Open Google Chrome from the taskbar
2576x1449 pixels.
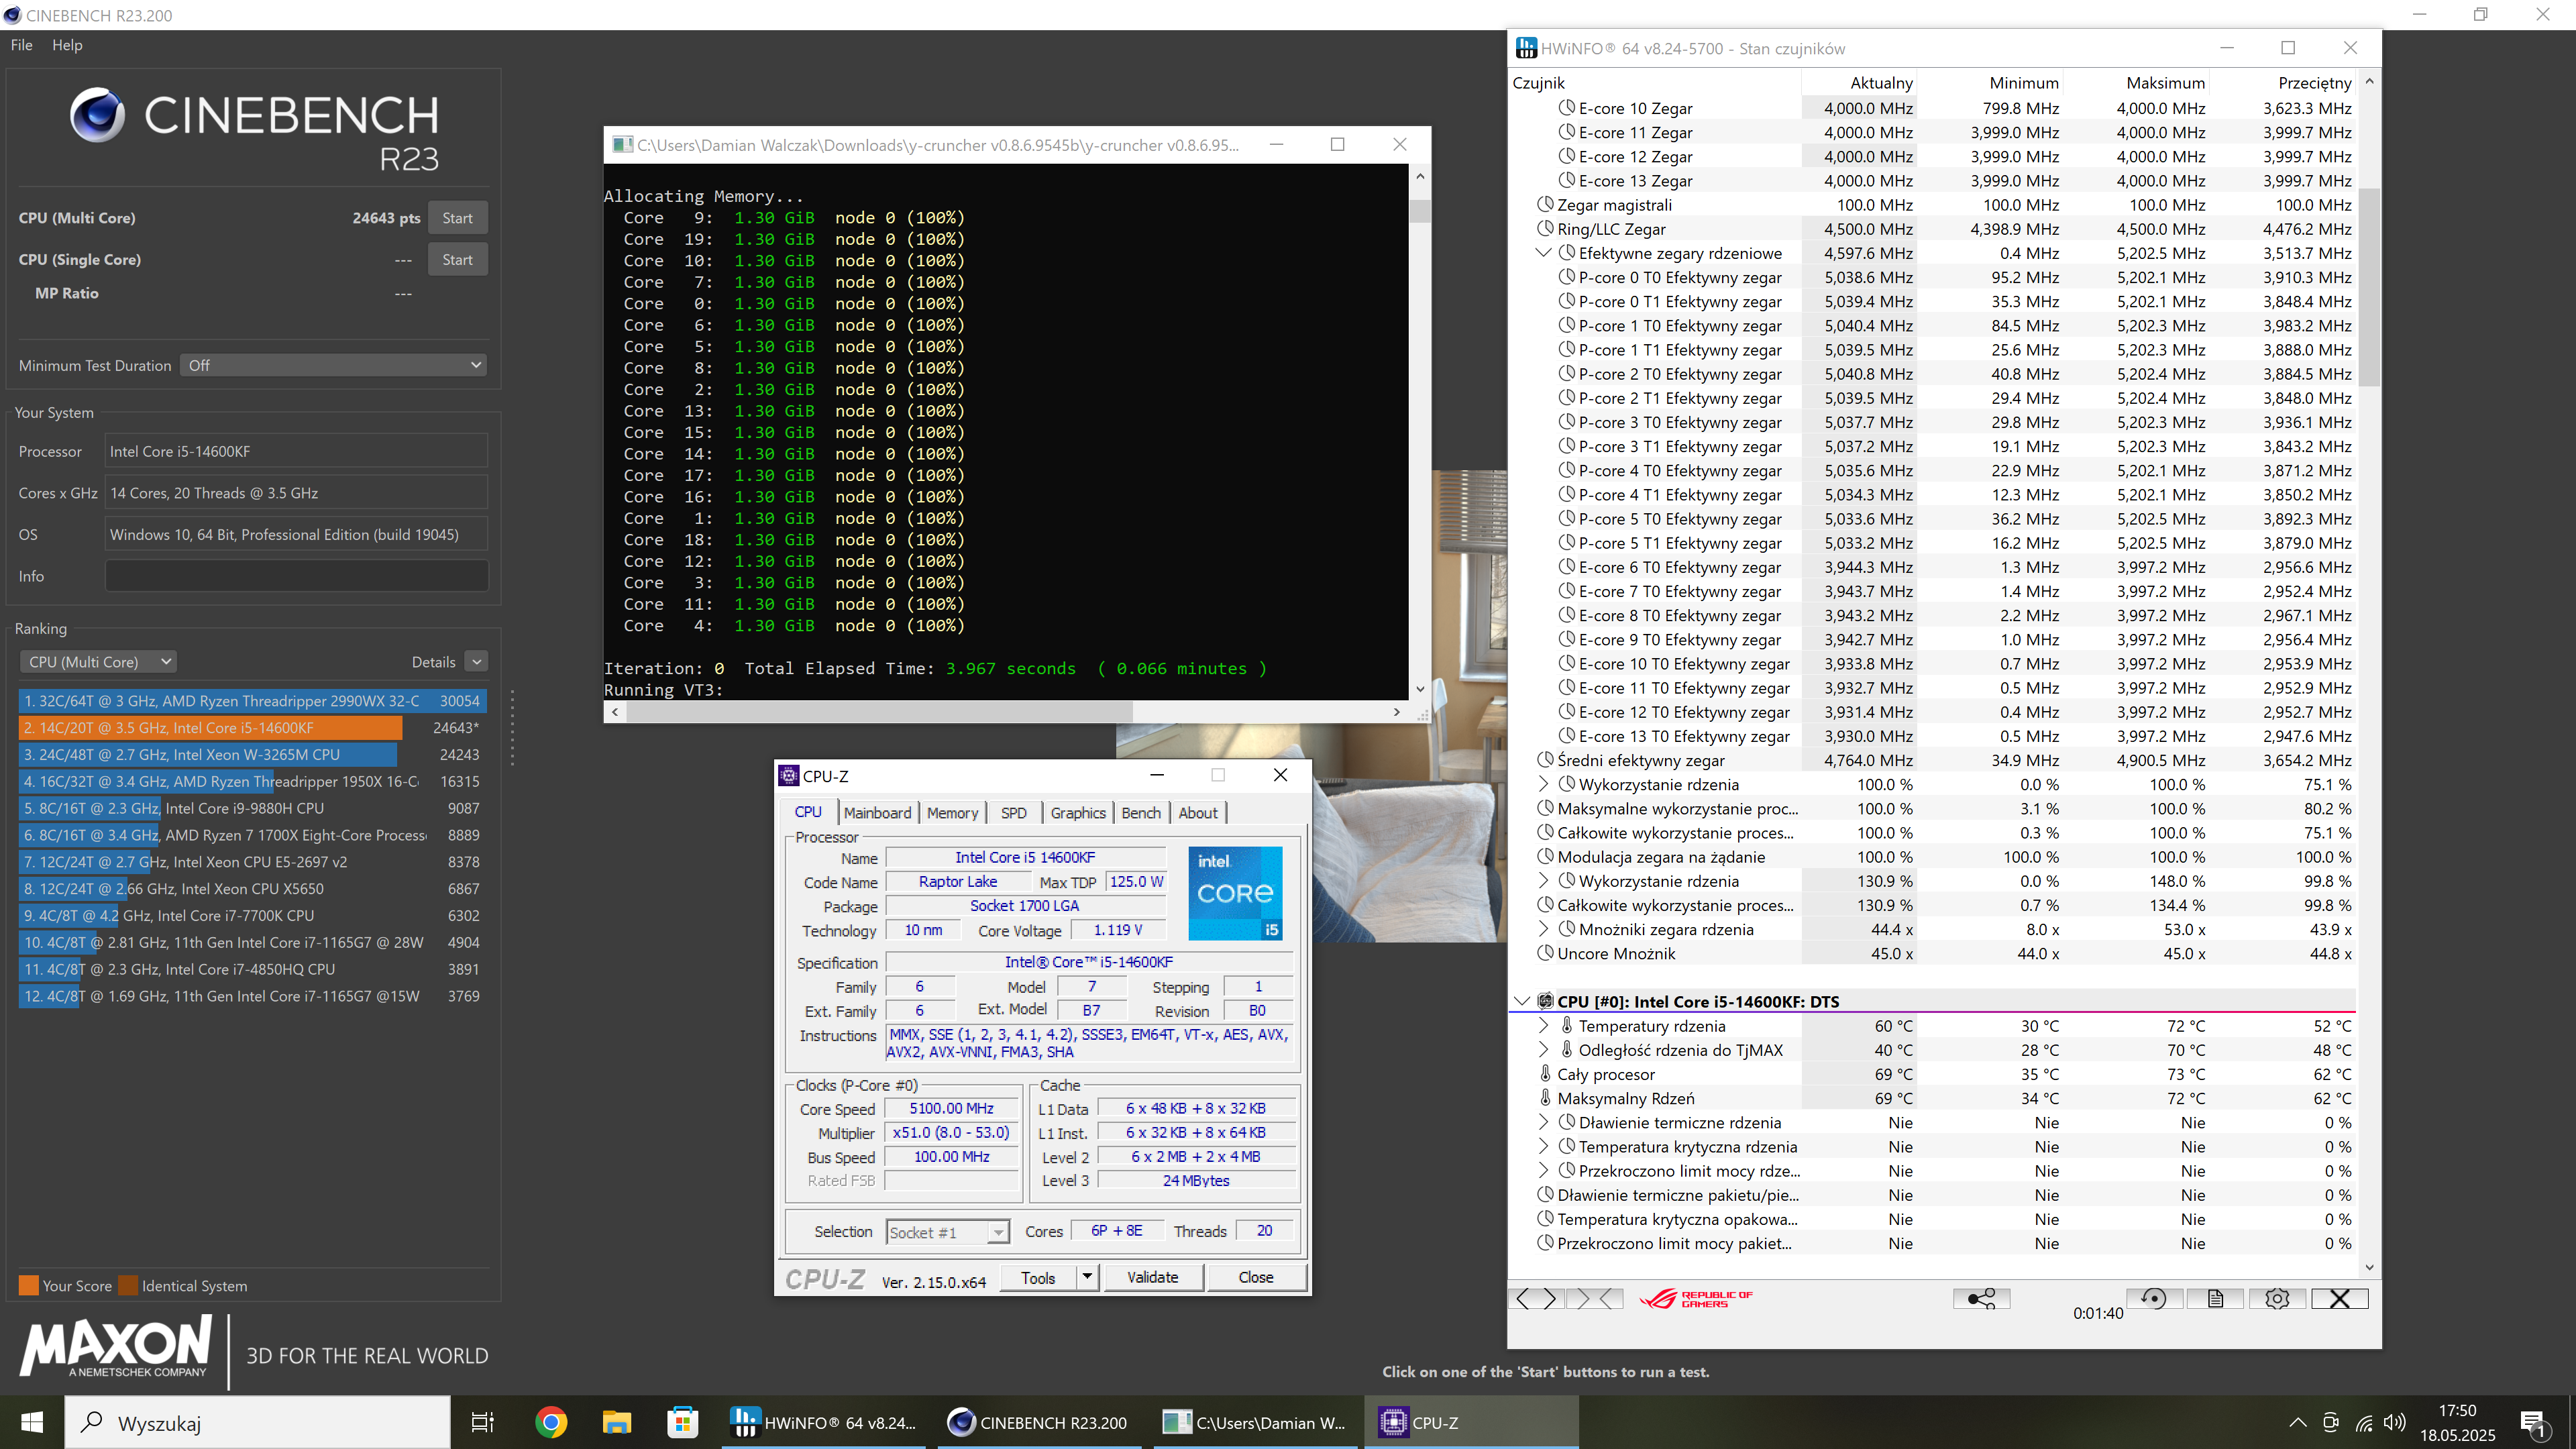(x=550, y=1422)
